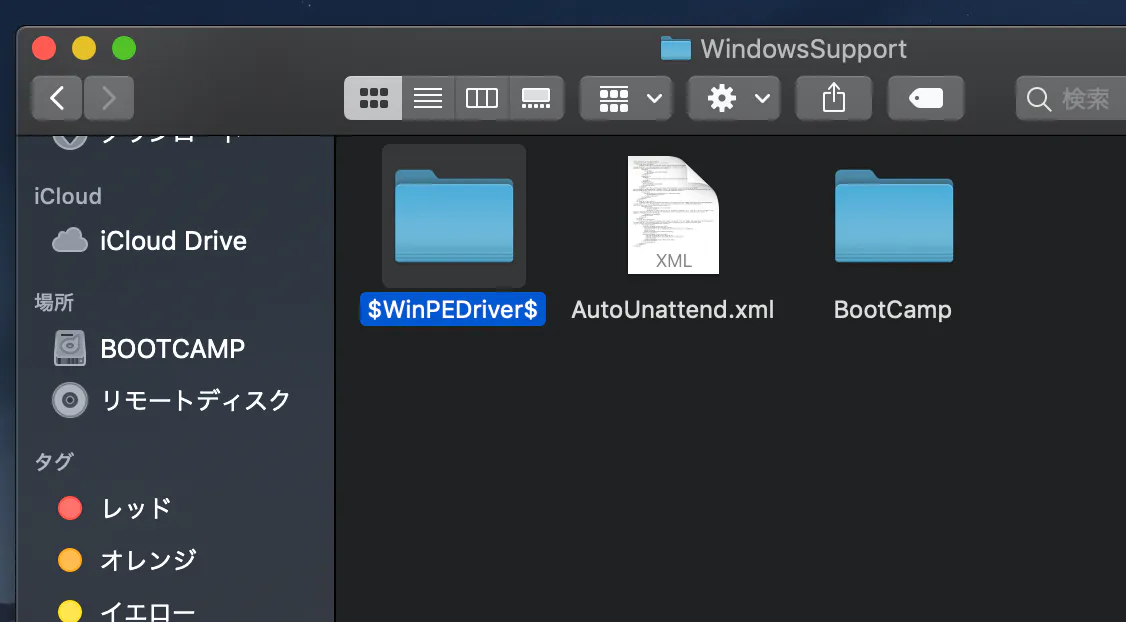Click the 場所 section header
This screenshot has height=622, width=1126.
coord(54,302)
